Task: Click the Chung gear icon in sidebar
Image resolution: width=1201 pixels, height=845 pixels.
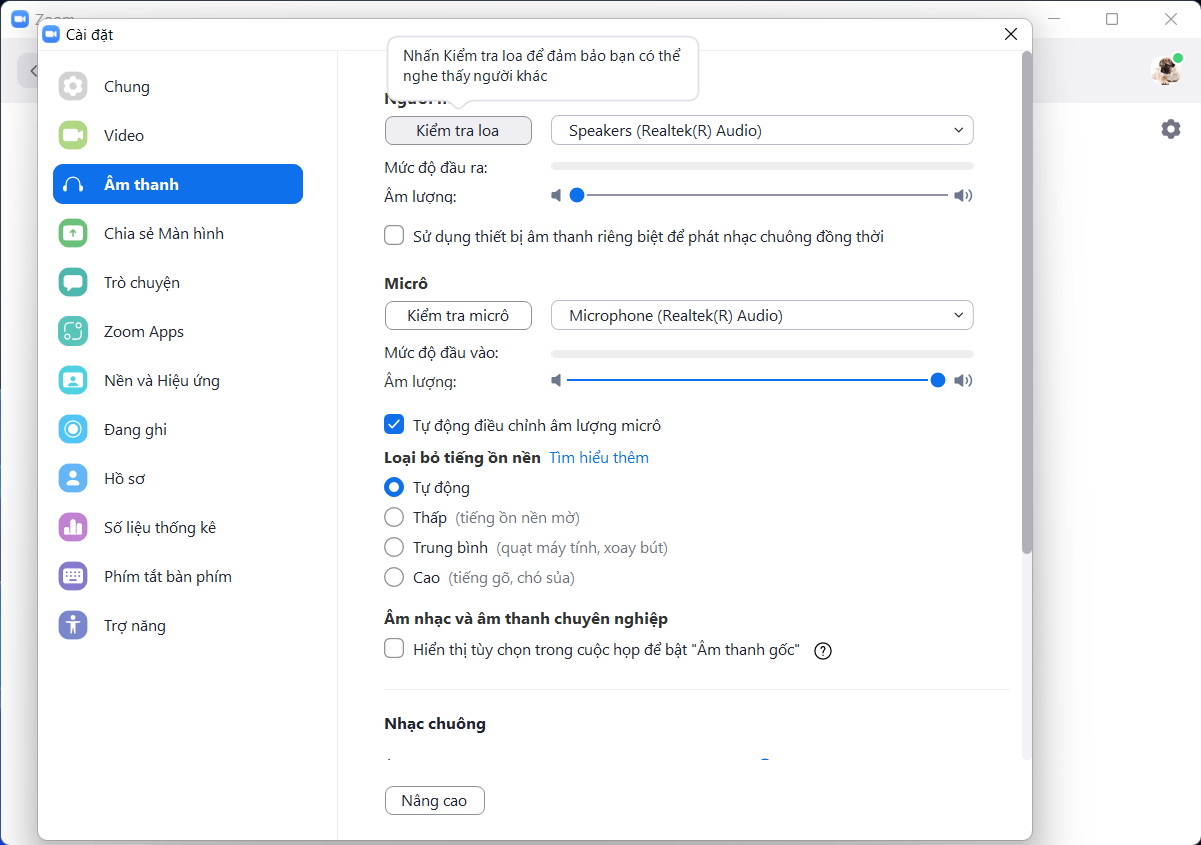Action: point(73,86)
